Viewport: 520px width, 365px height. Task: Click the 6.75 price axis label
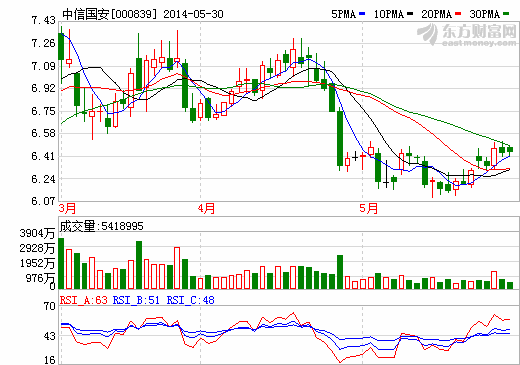pyautogui.click(x=43, y=111)
